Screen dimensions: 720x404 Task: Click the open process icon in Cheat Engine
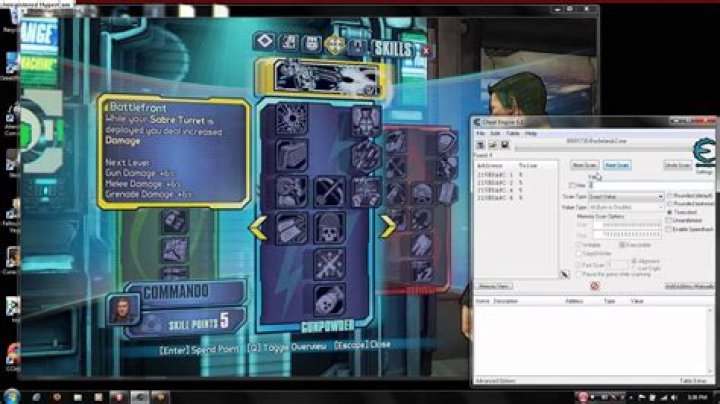click(480, 145)
